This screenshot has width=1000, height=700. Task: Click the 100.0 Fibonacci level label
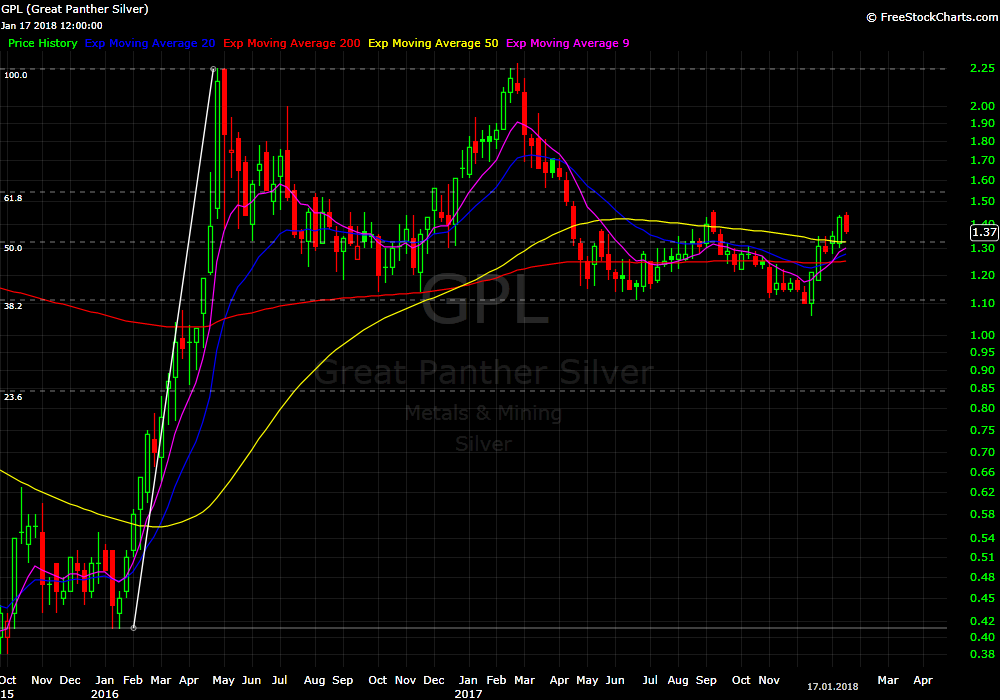tap(16, 75)
